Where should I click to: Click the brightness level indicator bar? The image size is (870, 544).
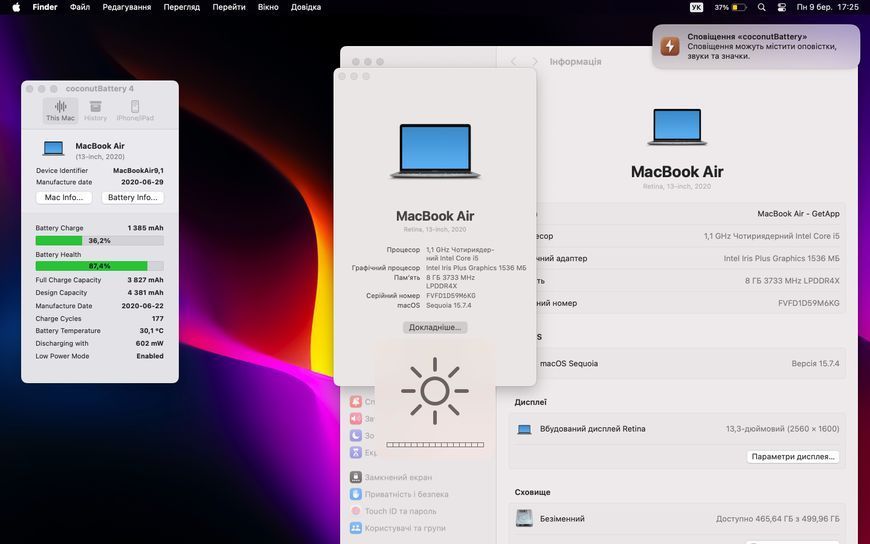(435, 445)
